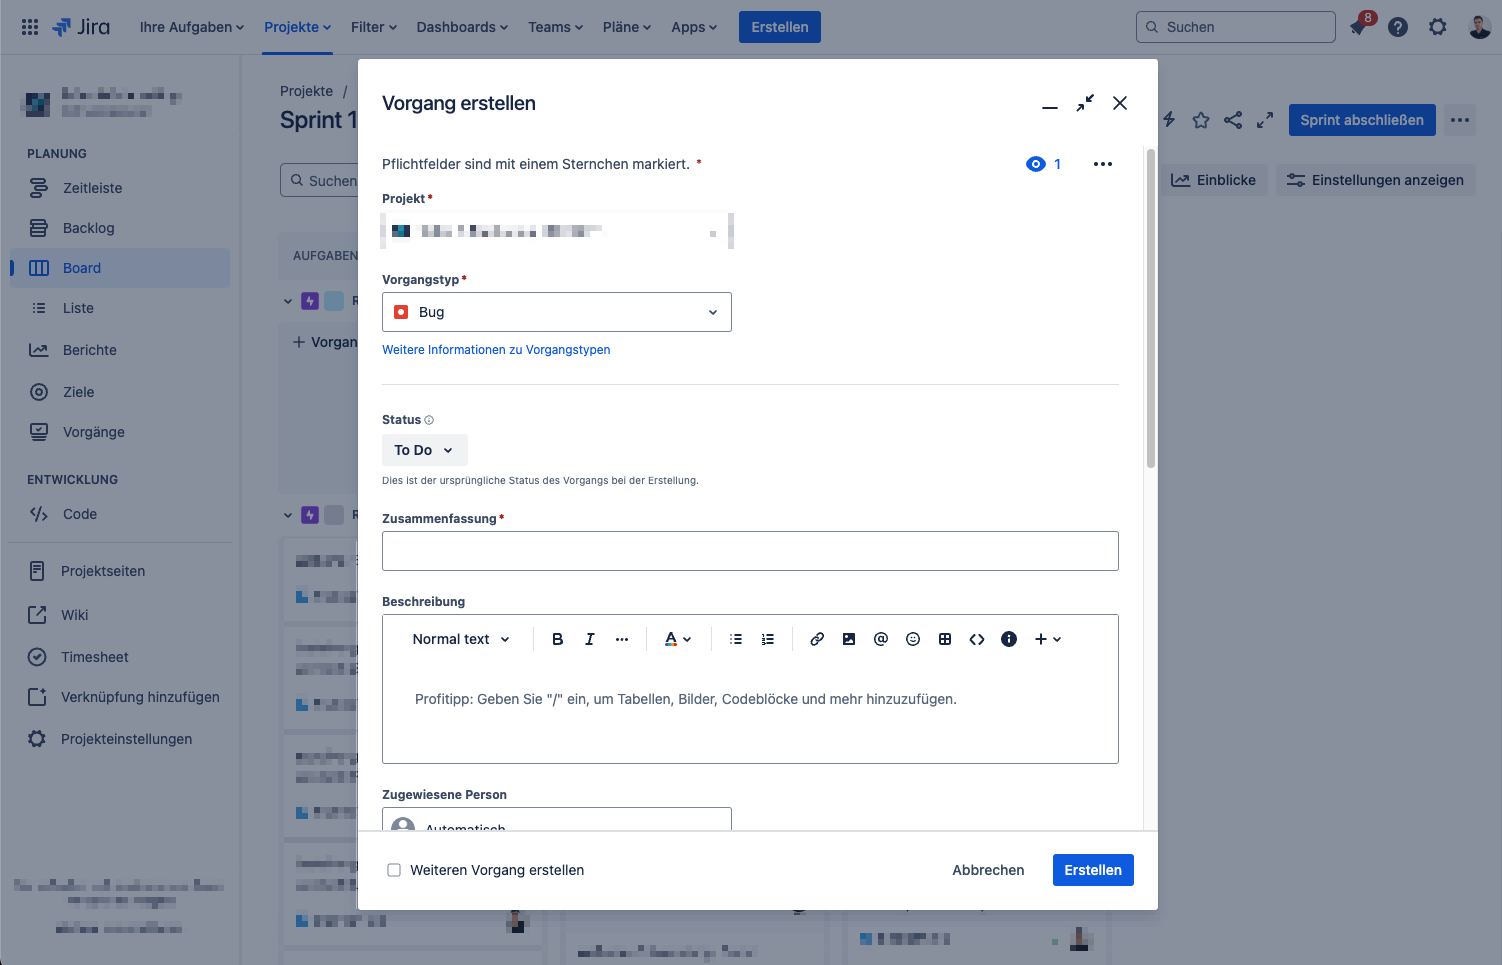Click Sprint abschließen button
Image resolution: width=1502 pixels, height=965 pixels.
(x=1362, y=120)
